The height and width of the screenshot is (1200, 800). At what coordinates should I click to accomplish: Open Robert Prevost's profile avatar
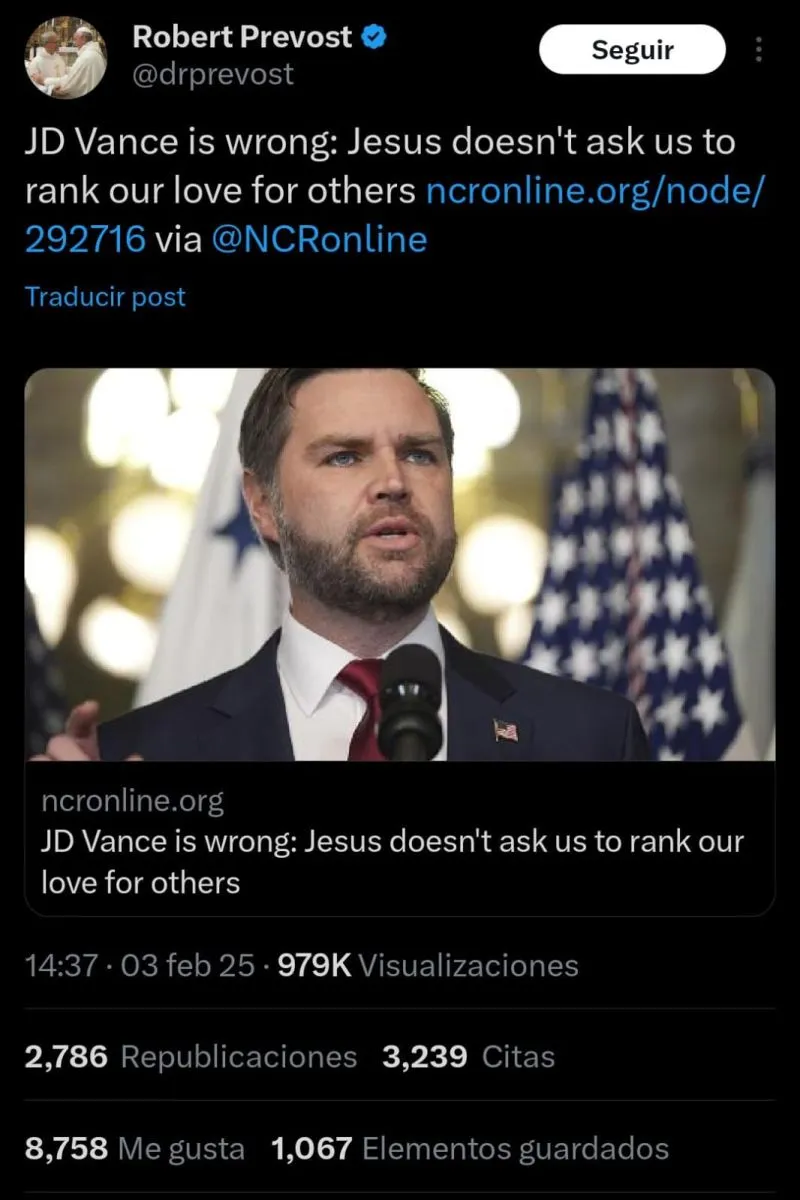coord(66,57)
